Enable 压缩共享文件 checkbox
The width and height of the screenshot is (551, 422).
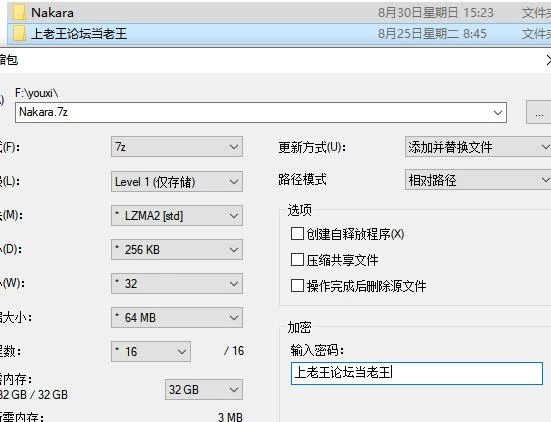coord(297,260)
